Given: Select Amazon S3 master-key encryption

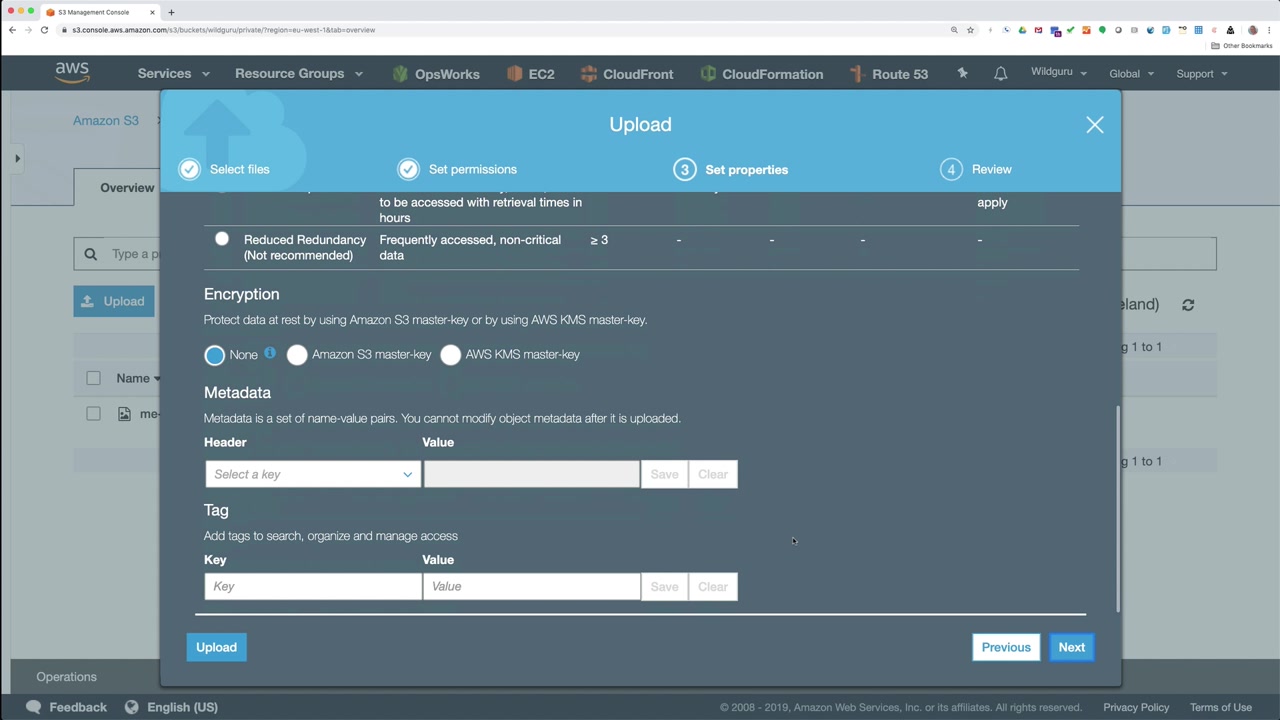Looking at the screenshot, I should click(x=297, y=355).
